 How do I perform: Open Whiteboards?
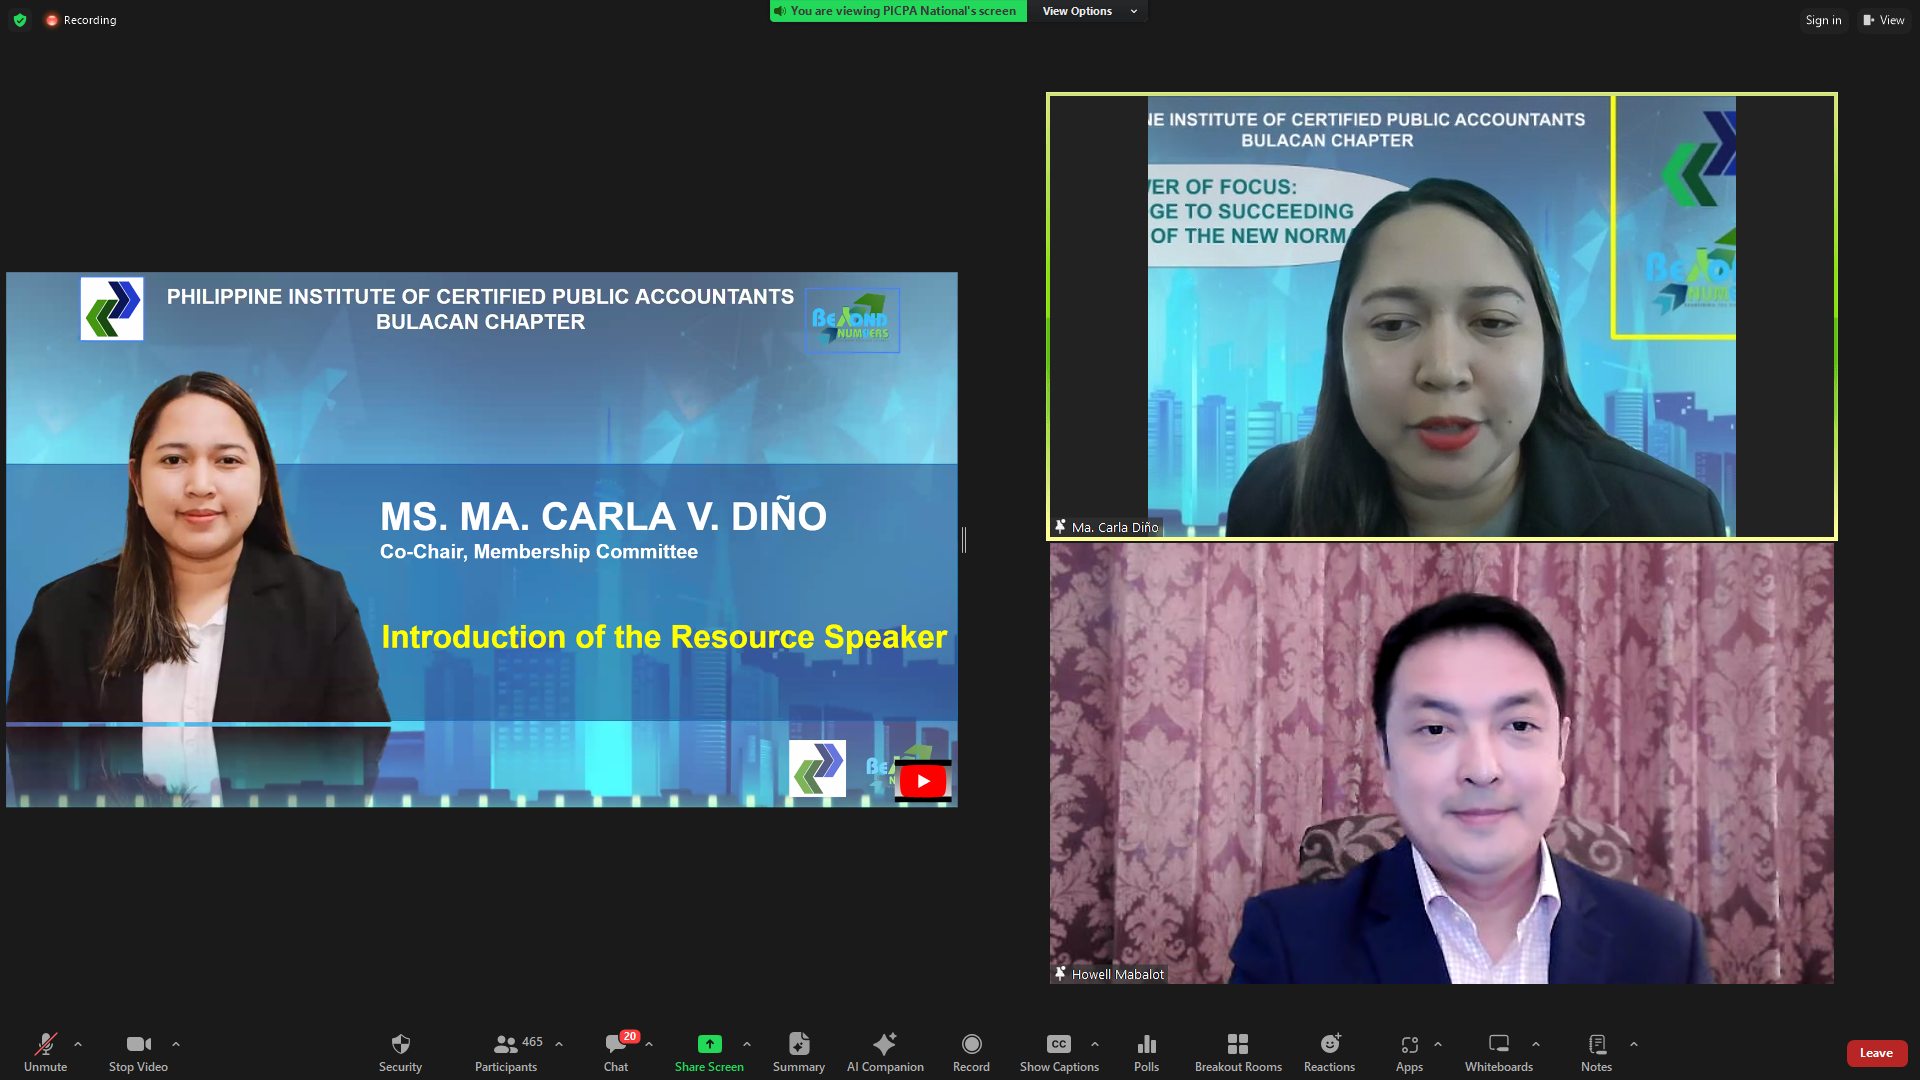(1498, 1052)
